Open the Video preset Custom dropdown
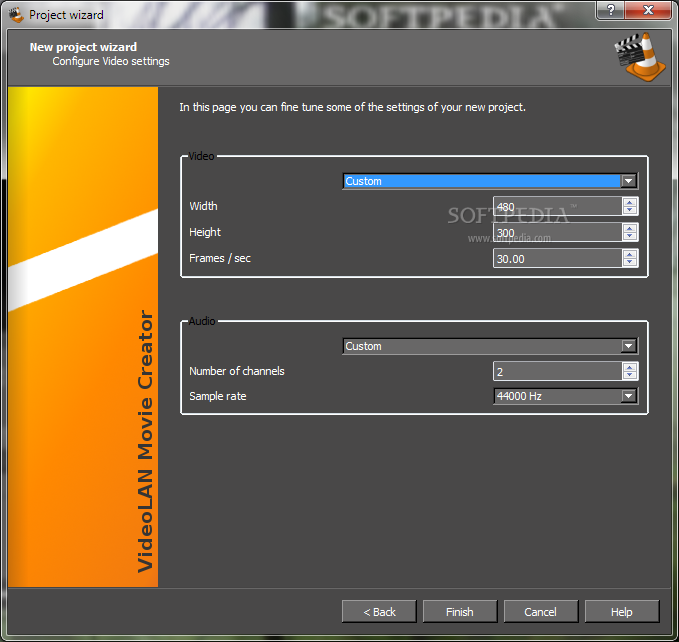This screenshot has width=679, height=642. click(x=490, y=181)
